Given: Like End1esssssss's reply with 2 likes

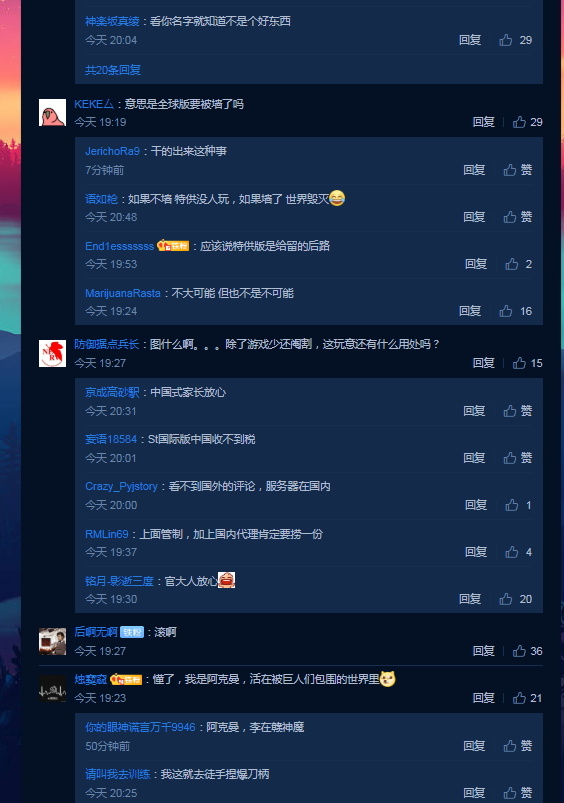Looking at the screenshot, I should [518, 264].
